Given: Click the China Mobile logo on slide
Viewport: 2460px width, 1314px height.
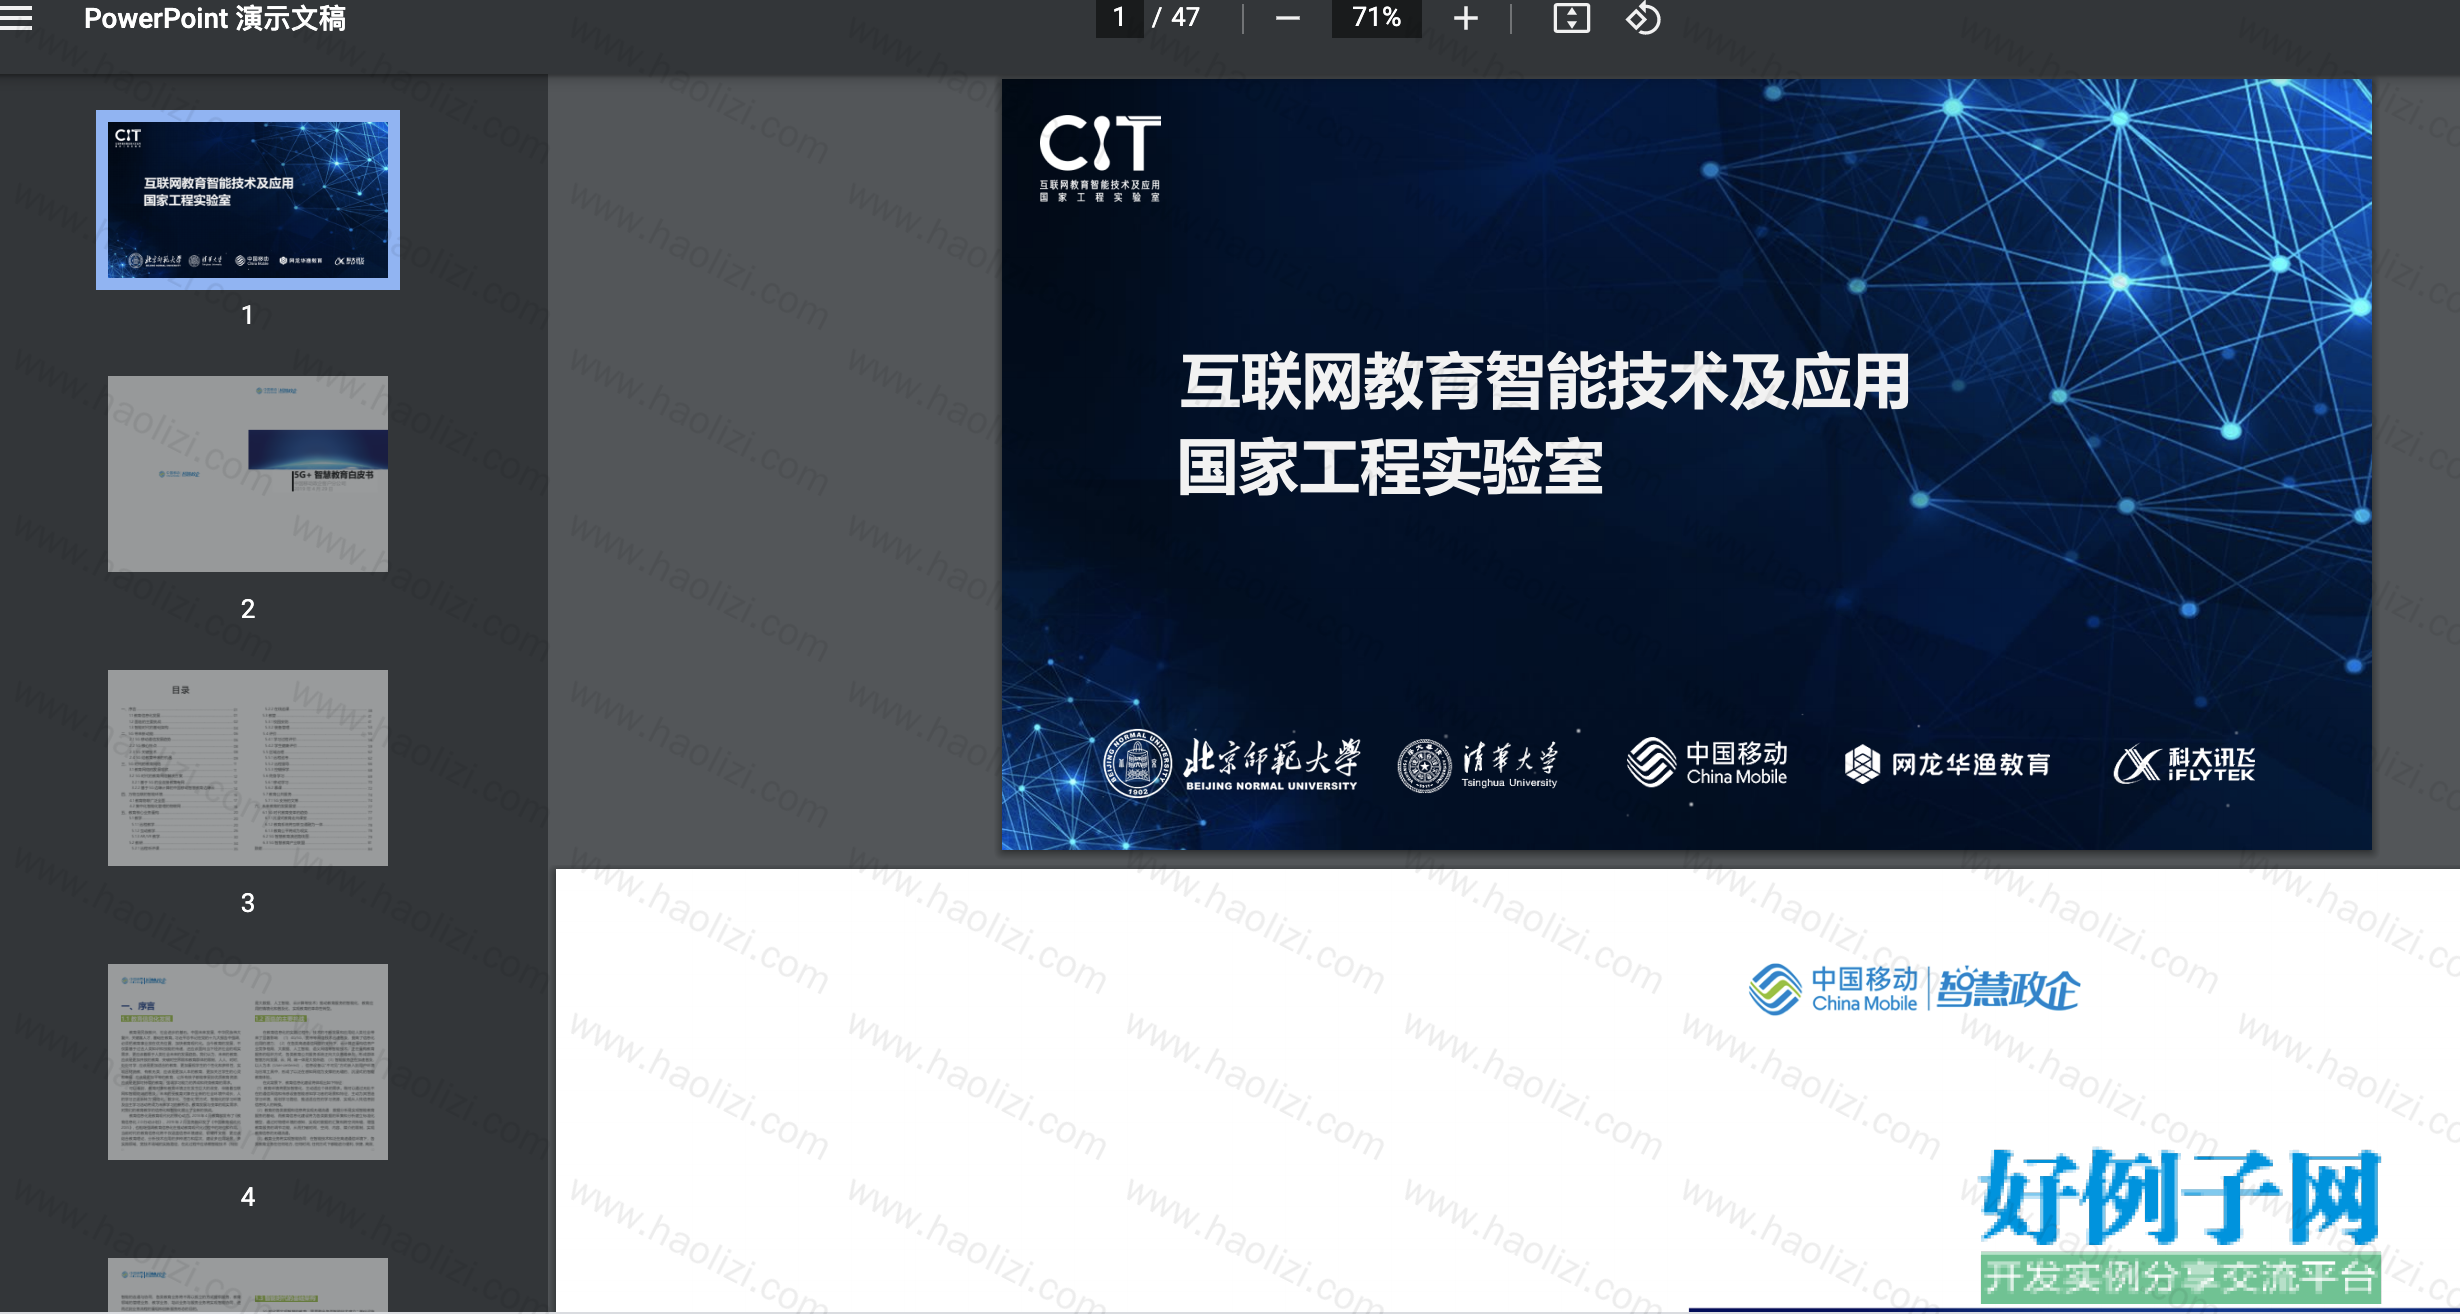Looking at the screenshot, I should tap(1707, 763).
